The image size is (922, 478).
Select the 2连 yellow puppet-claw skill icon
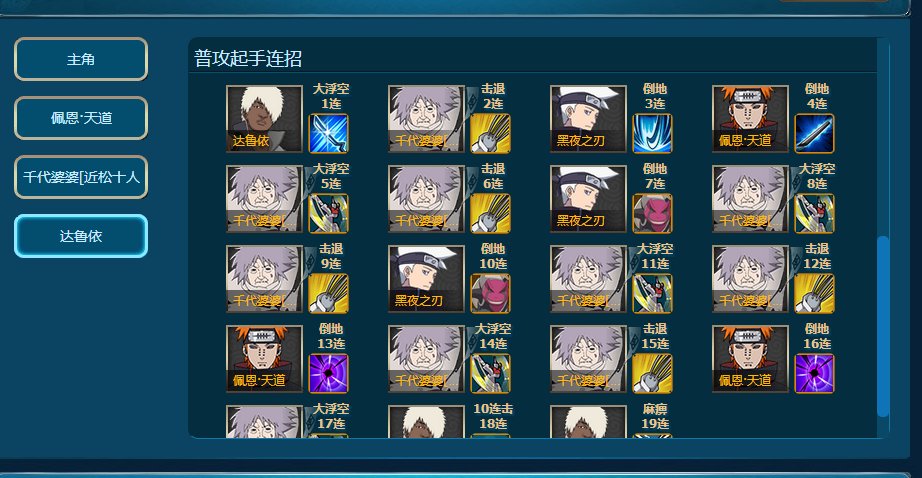(490, 133)
